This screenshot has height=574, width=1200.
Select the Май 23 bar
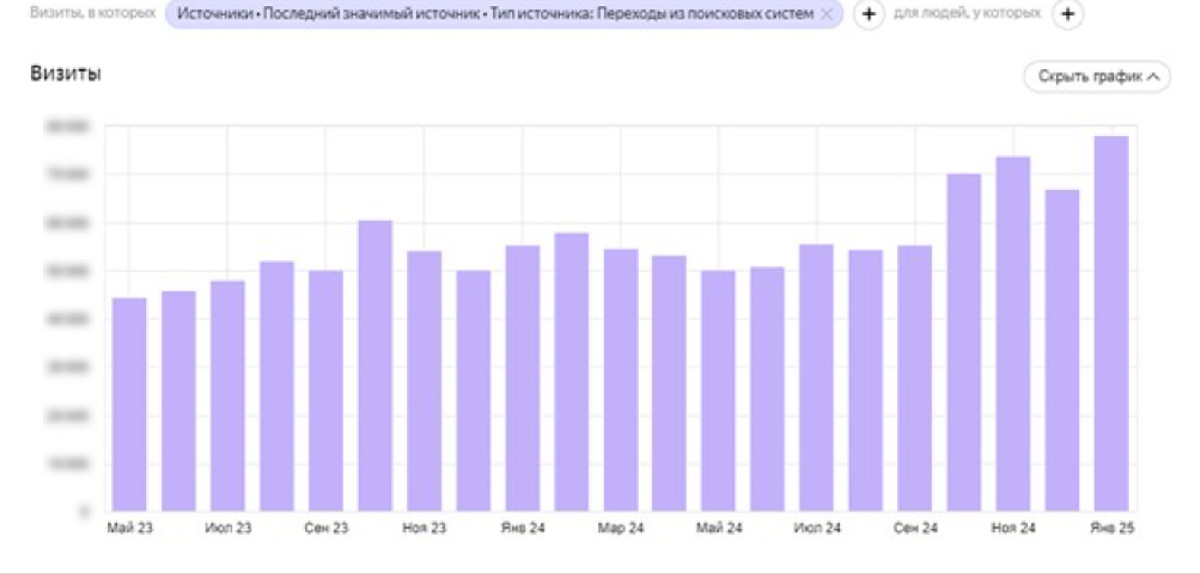[x=129, y=404]
